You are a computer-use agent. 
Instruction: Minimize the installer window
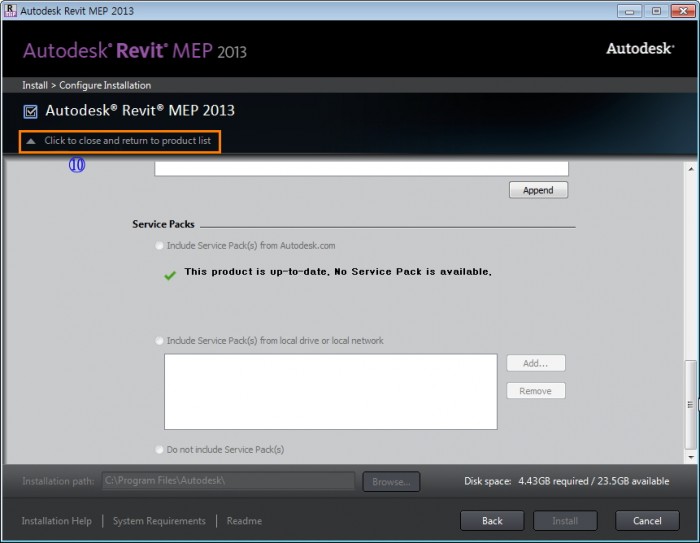click(629, 10)
